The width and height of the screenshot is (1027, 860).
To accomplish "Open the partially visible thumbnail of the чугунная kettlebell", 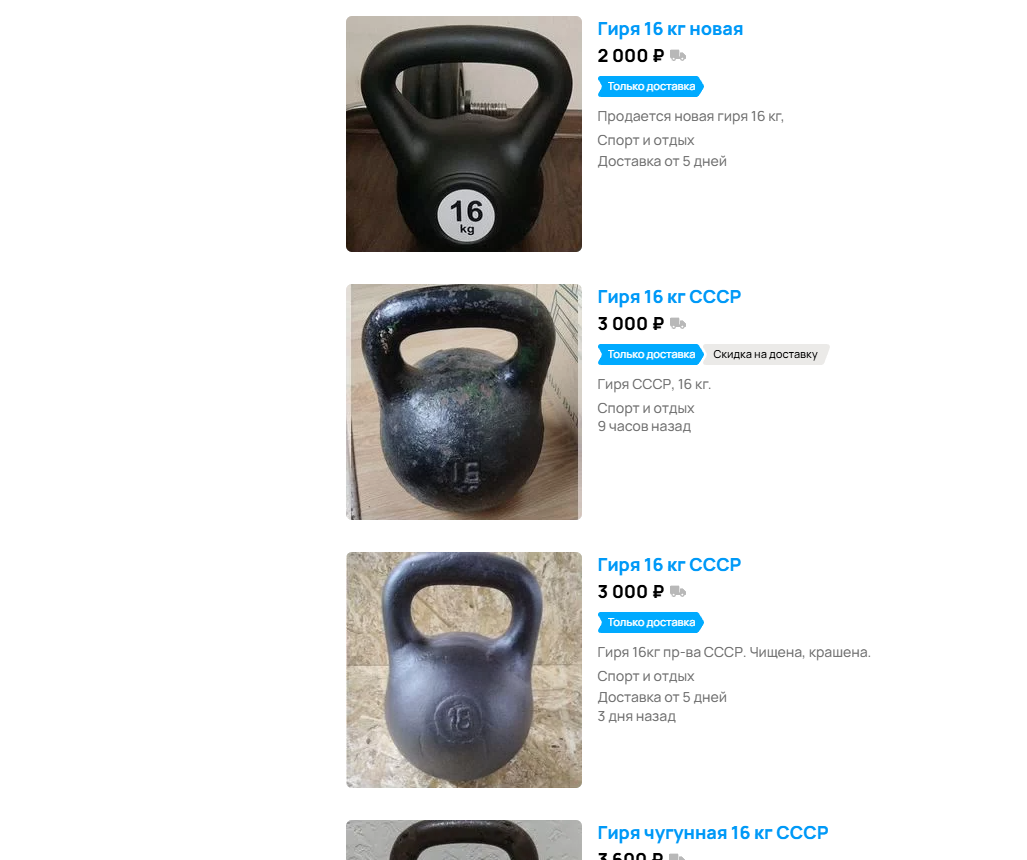I will point(464,840).
